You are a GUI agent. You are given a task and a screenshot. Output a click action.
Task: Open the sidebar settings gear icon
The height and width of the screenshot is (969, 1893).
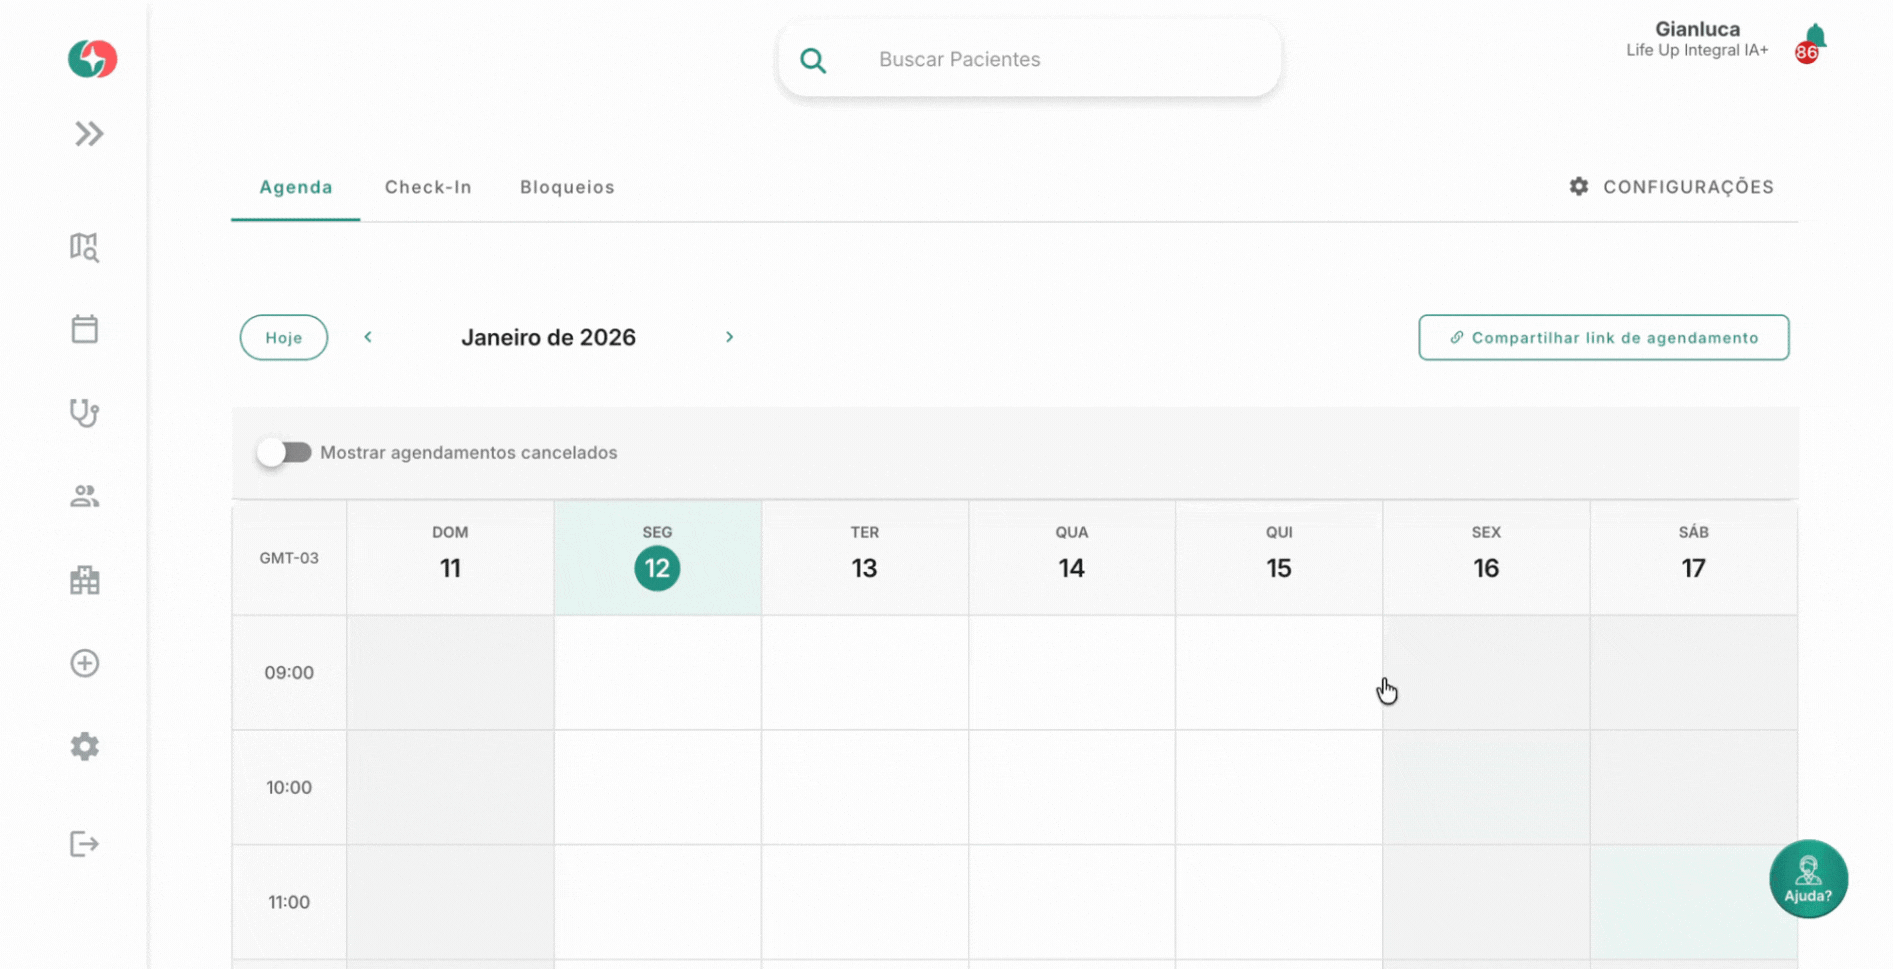pos(85,746)
